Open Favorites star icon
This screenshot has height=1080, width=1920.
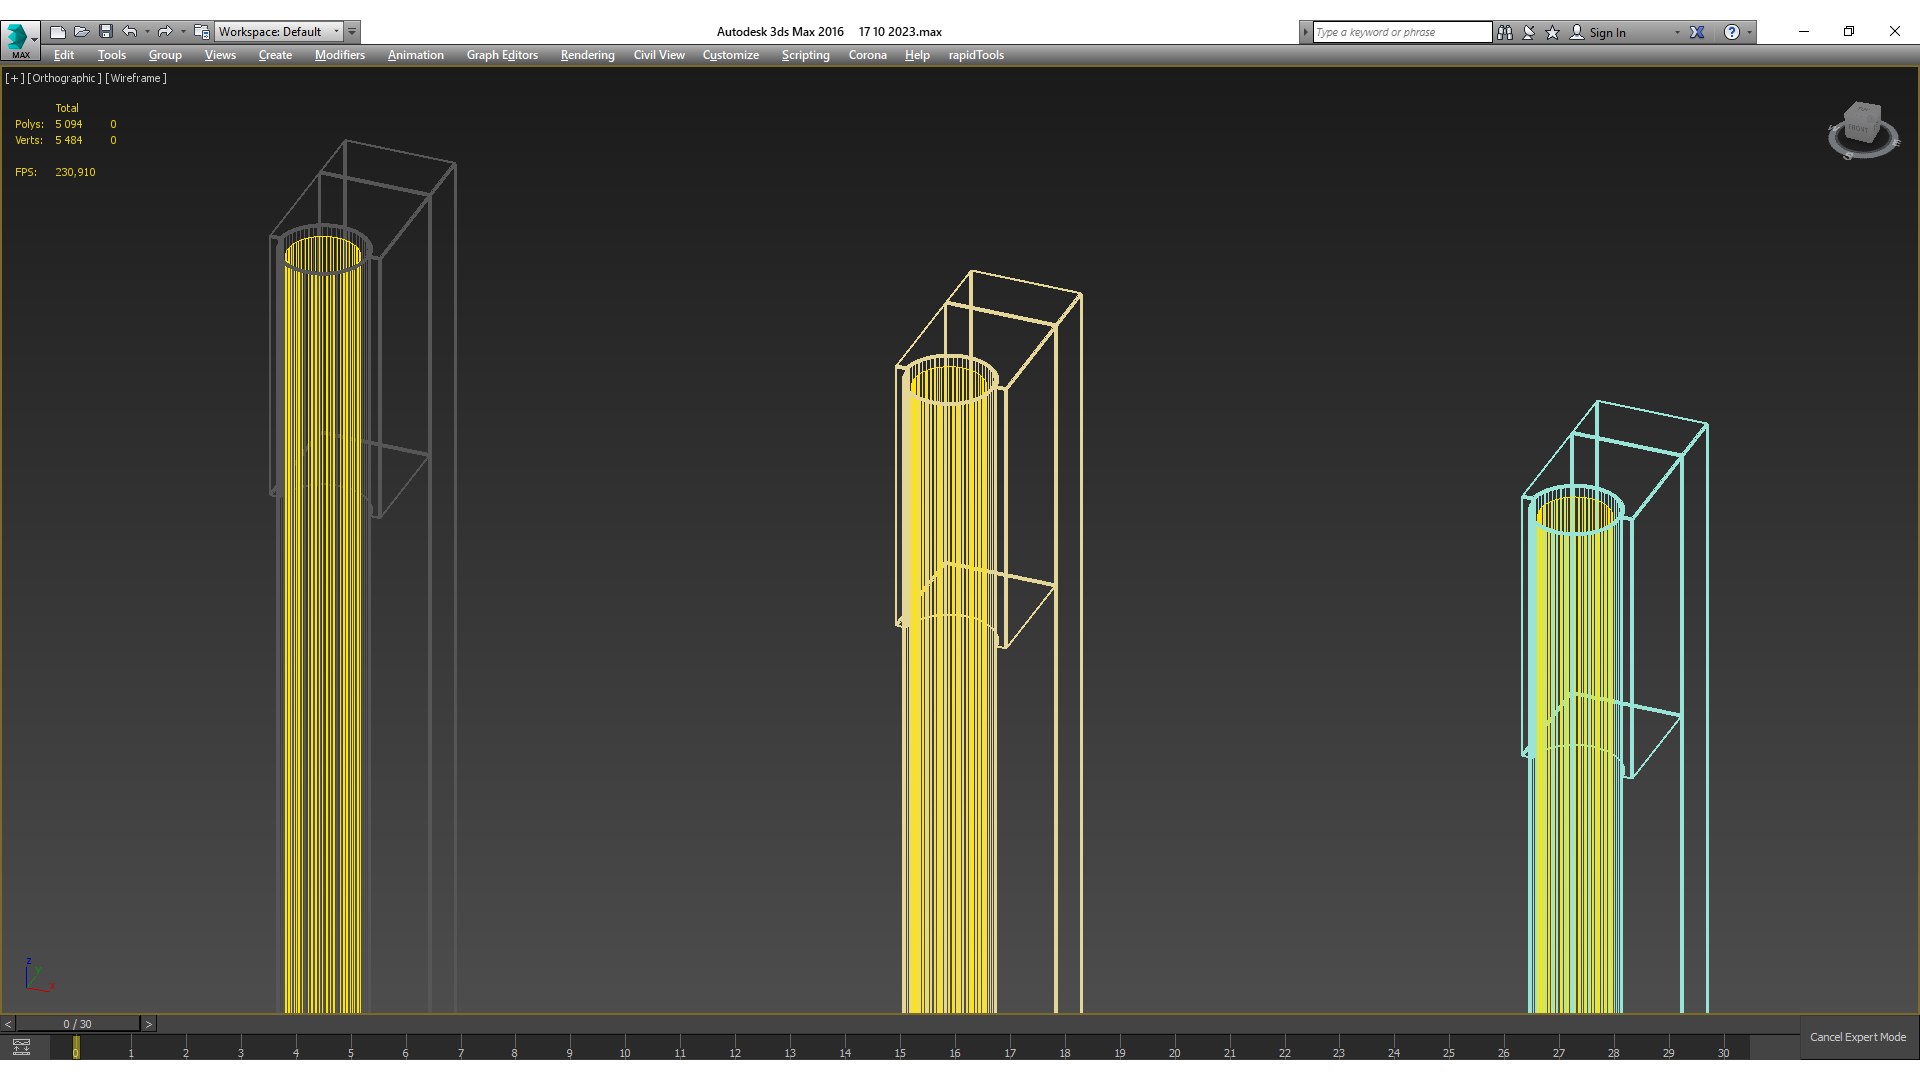[1553, 32]
